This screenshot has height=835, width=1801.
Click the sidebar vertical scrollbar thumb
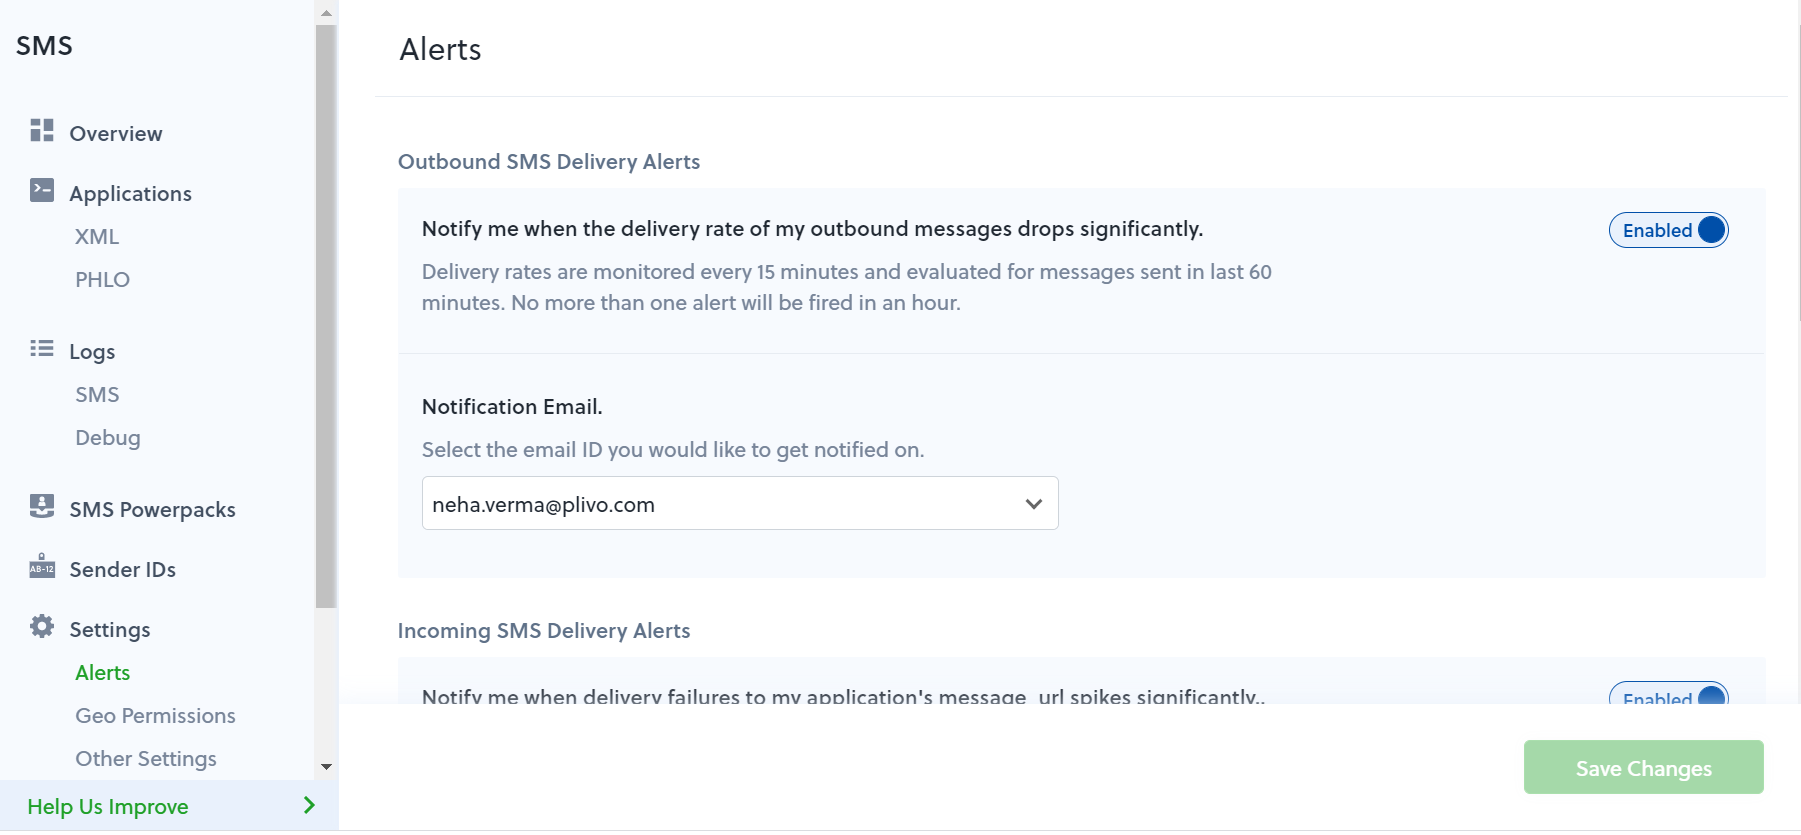[x=326, y=316]
